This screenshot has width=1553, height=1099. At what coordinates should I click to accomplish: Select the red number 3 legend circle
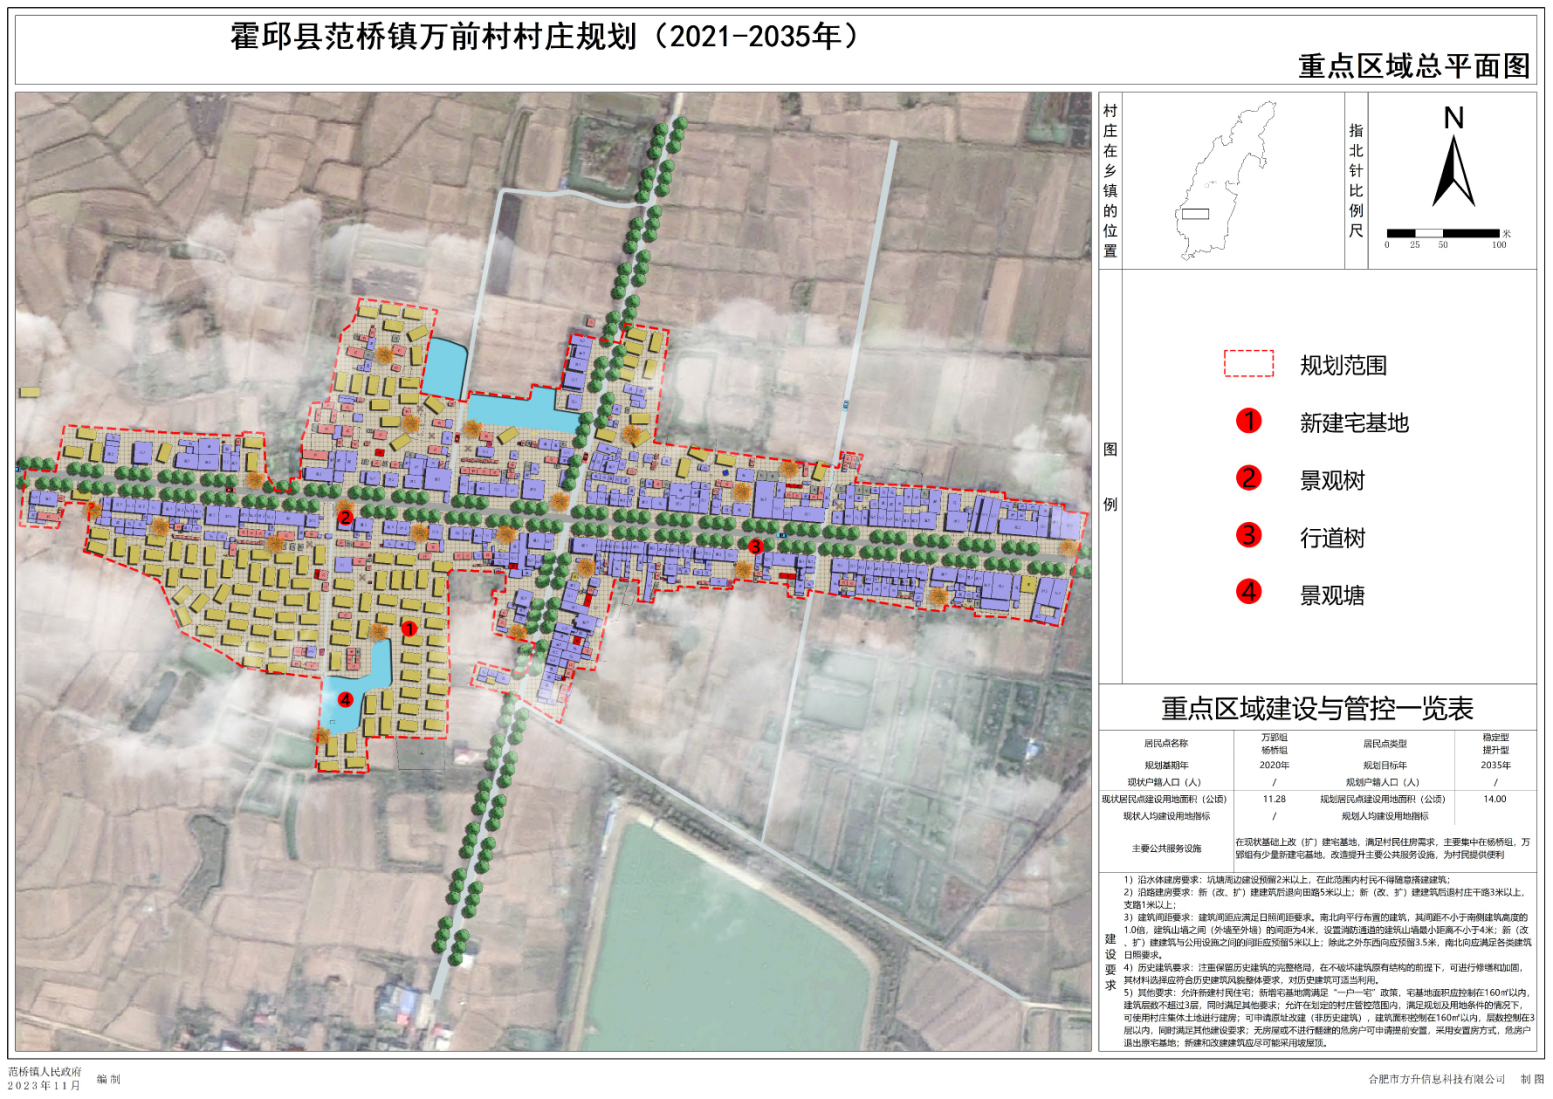coord(1248,535)
